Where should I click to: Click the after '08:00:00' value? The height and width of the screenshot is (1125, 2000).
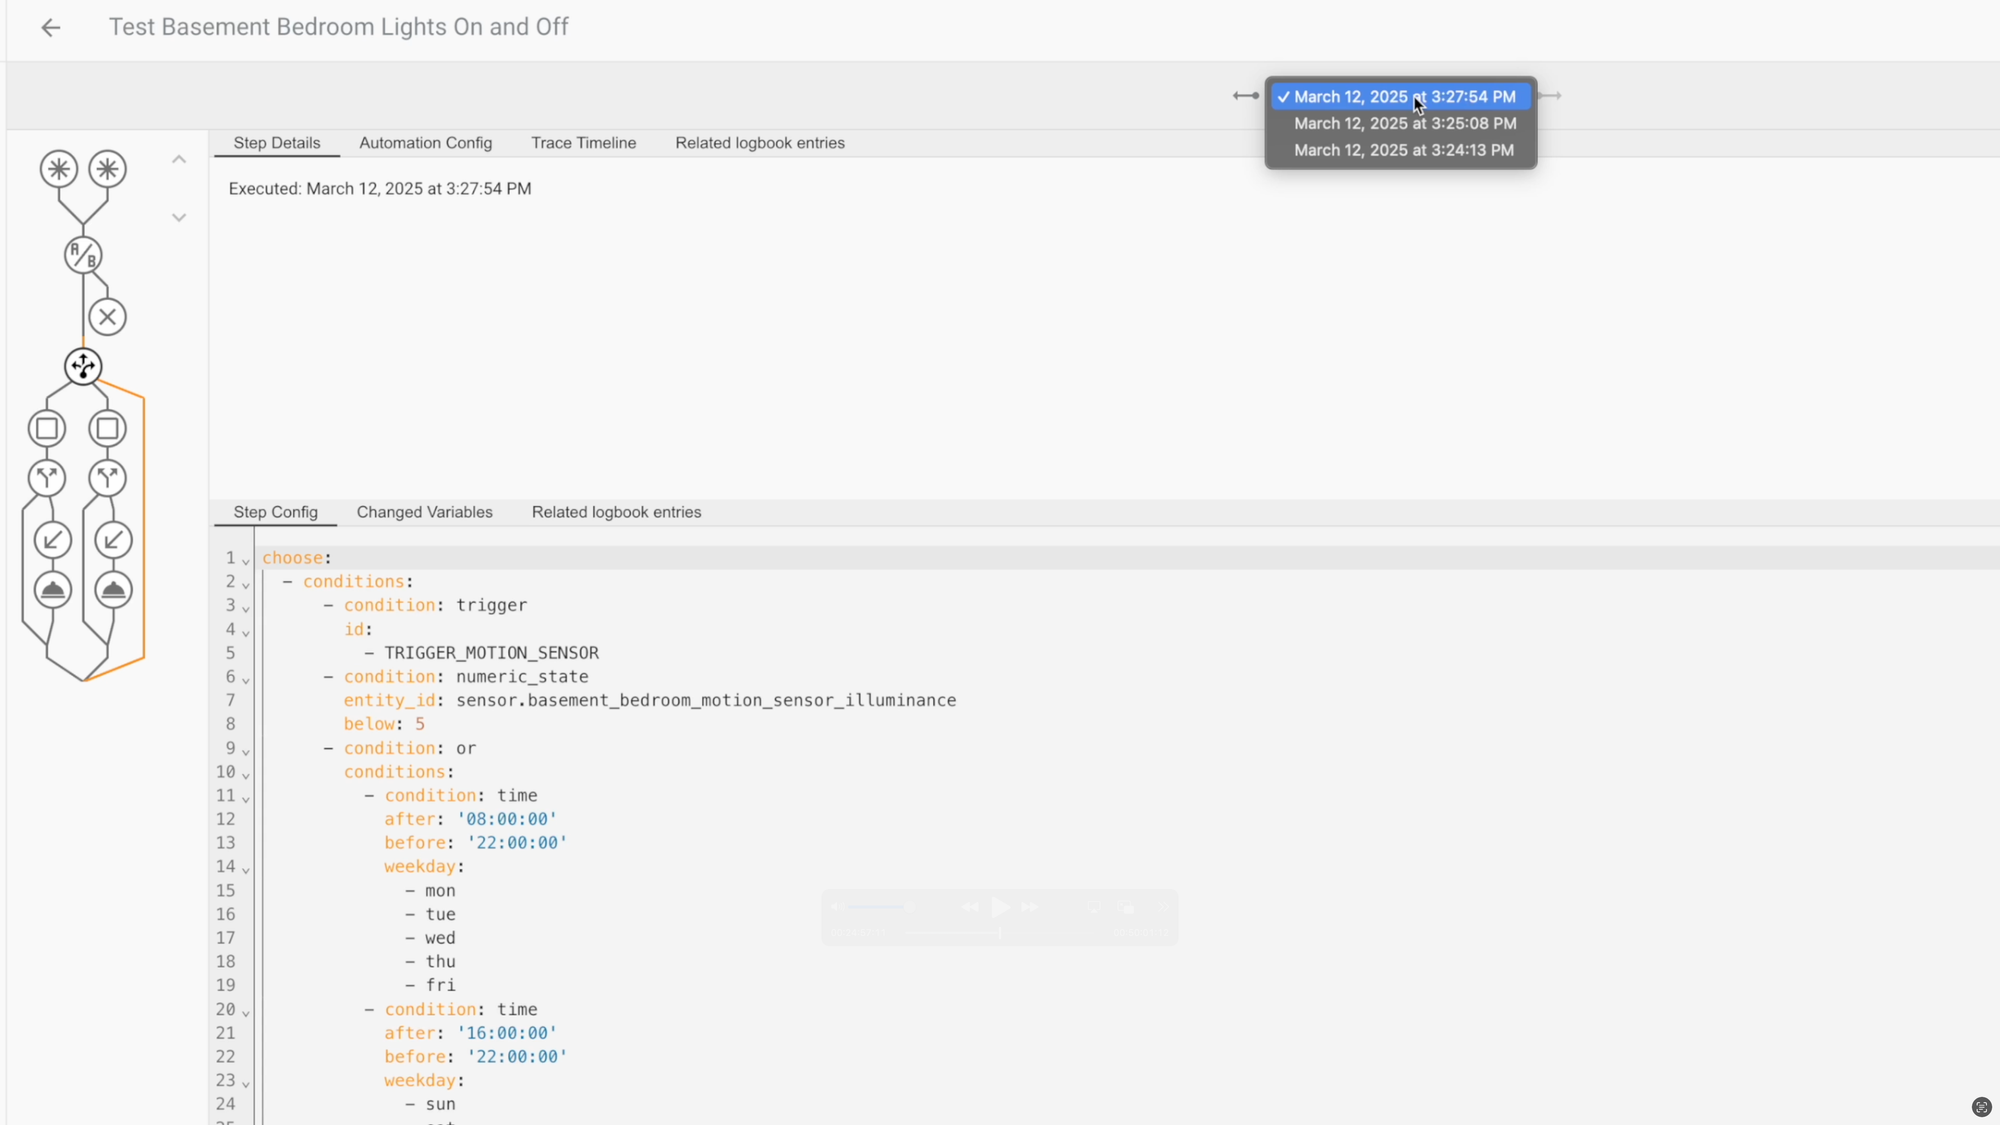click(x=507, y=819)
